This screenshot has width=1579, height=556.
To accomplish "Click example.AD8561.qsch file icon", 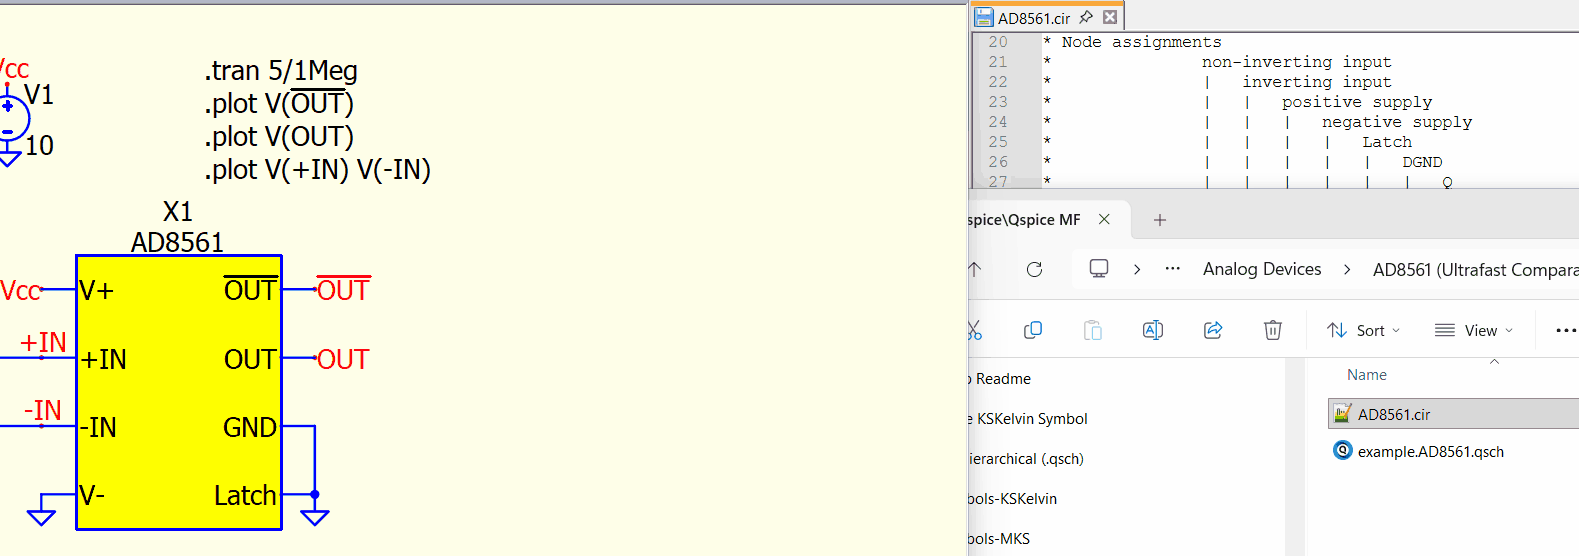I will (1343, 450).
